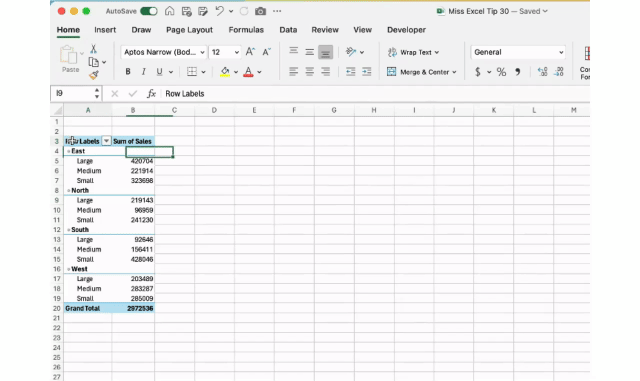
Task: Collapse the North group in pivot table
Action: coord(69,191)
